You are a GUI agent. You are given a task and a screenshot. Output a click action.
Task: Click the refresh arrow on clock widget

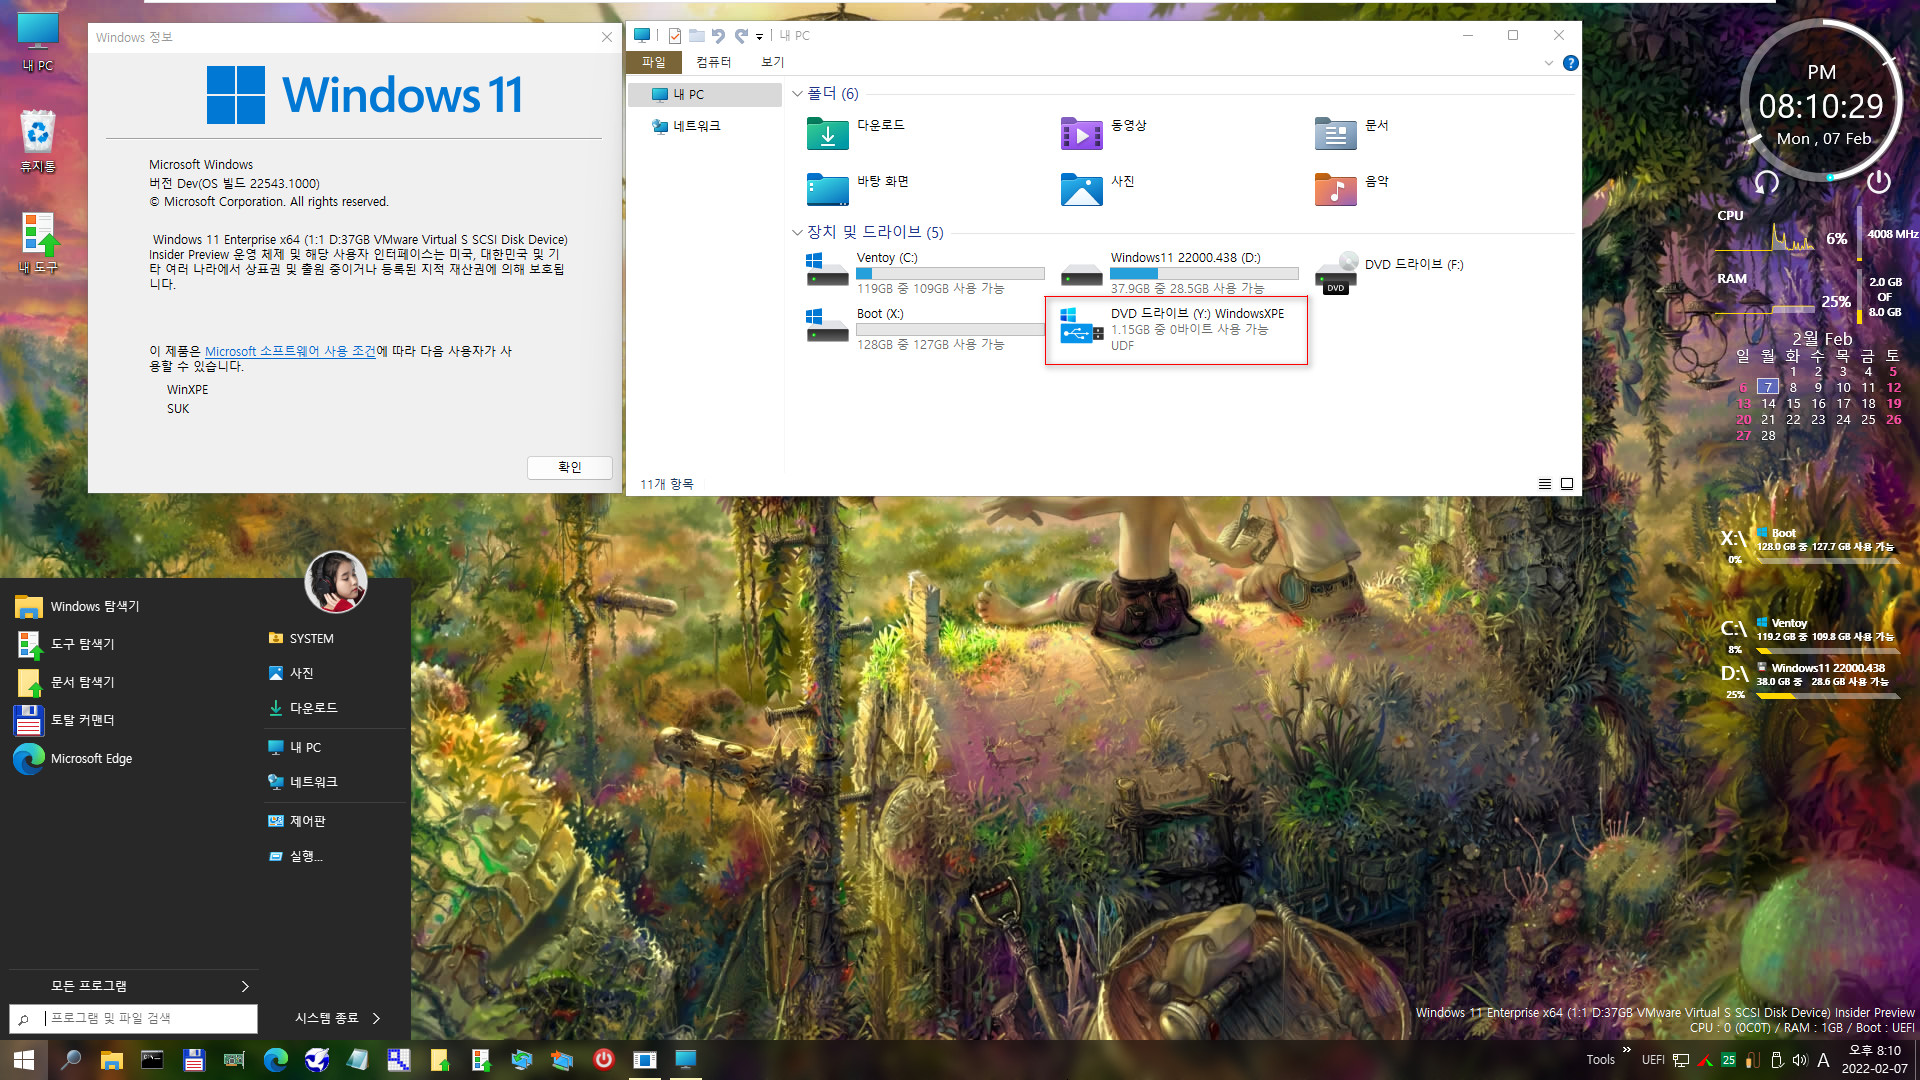pyautogui.click(x=1767, y=182)
